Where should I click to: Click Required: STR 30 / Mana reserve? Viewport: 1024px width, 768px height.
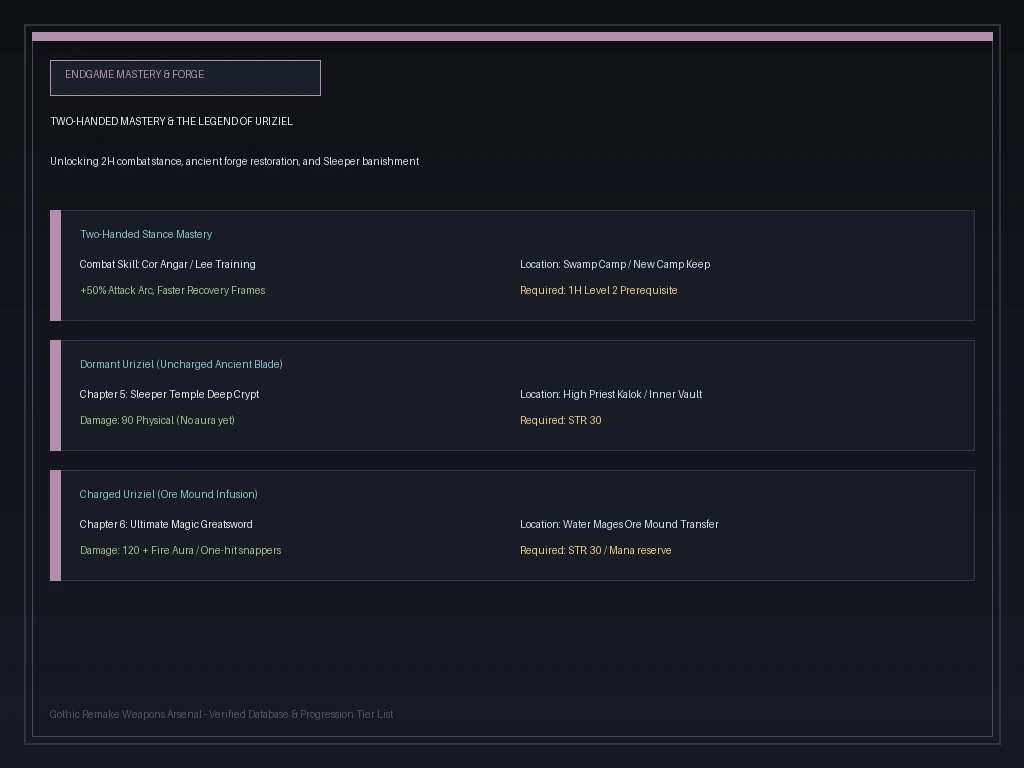pyautogui.click(x=596, y=551)
